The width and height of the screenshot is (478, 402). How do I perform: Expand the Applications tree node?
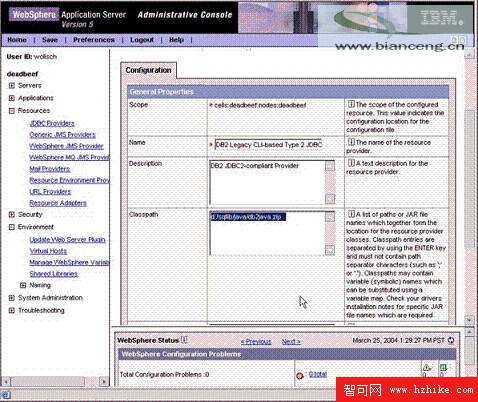tap(12, 98)
